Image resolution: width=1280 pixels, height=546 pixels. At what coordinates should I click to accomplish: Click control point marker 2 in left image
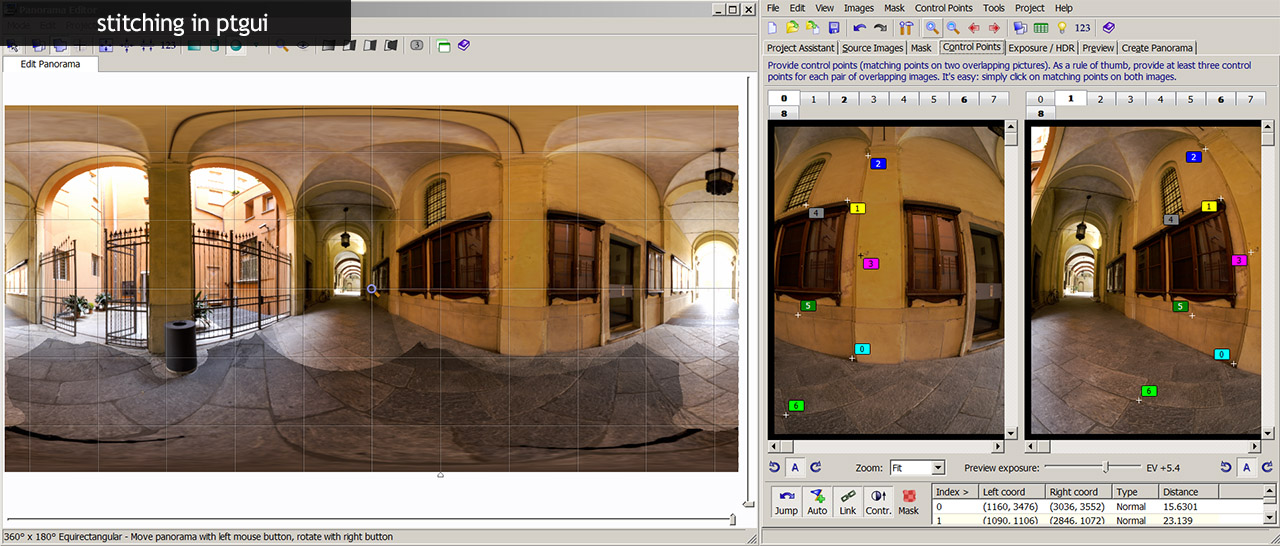[878, 163]
